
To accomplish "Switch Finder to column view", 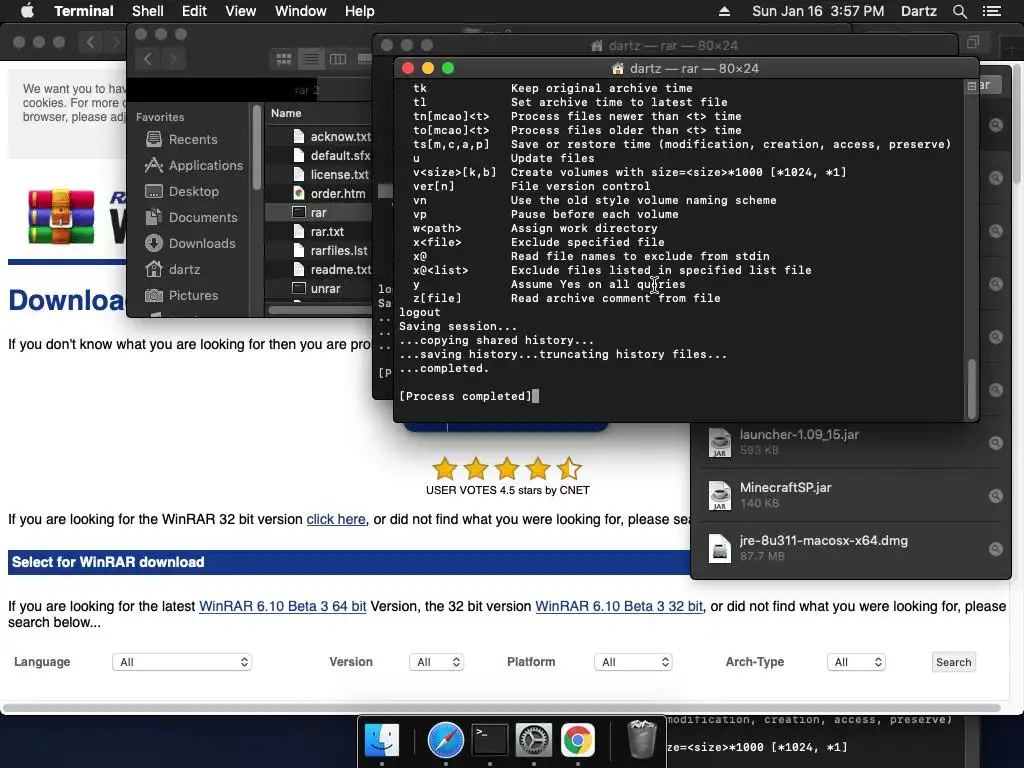I will 338,59.
